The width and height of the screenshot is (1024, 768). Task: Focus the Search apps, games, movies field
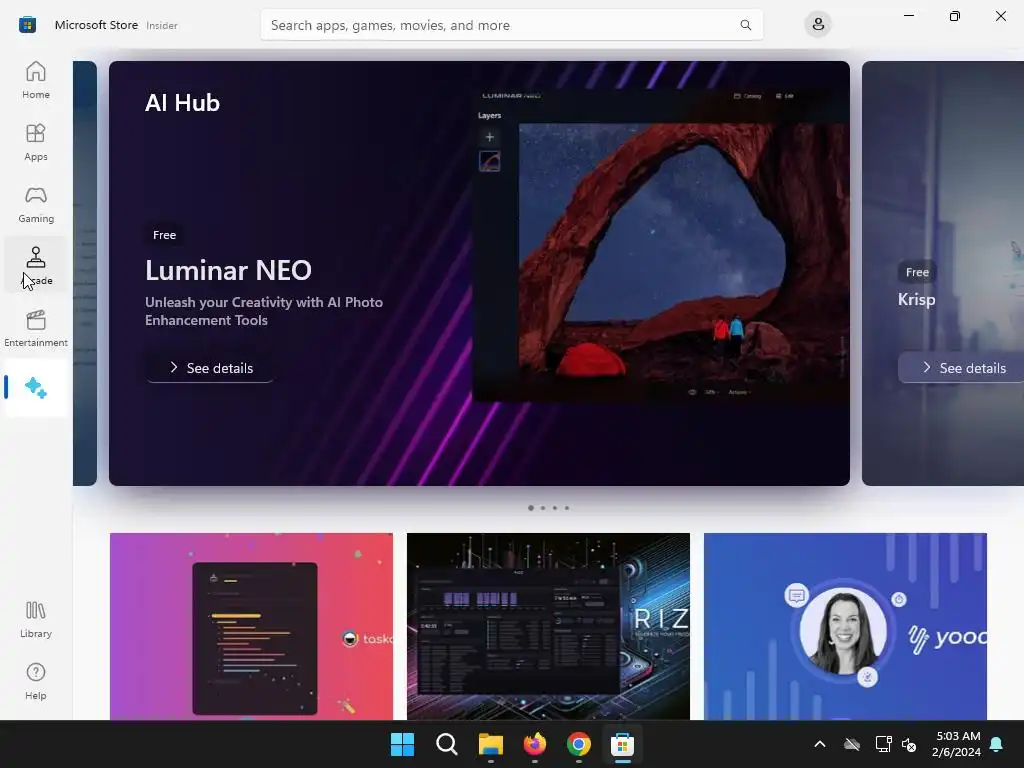pos(511,25)
